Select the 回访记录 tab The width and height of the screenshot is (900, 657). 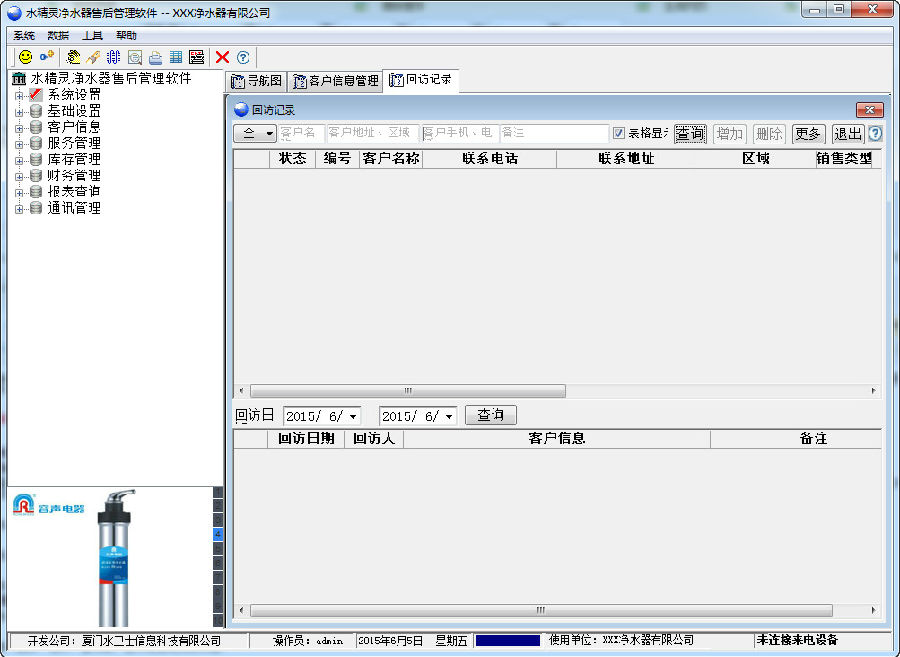[x=420, y=80]
